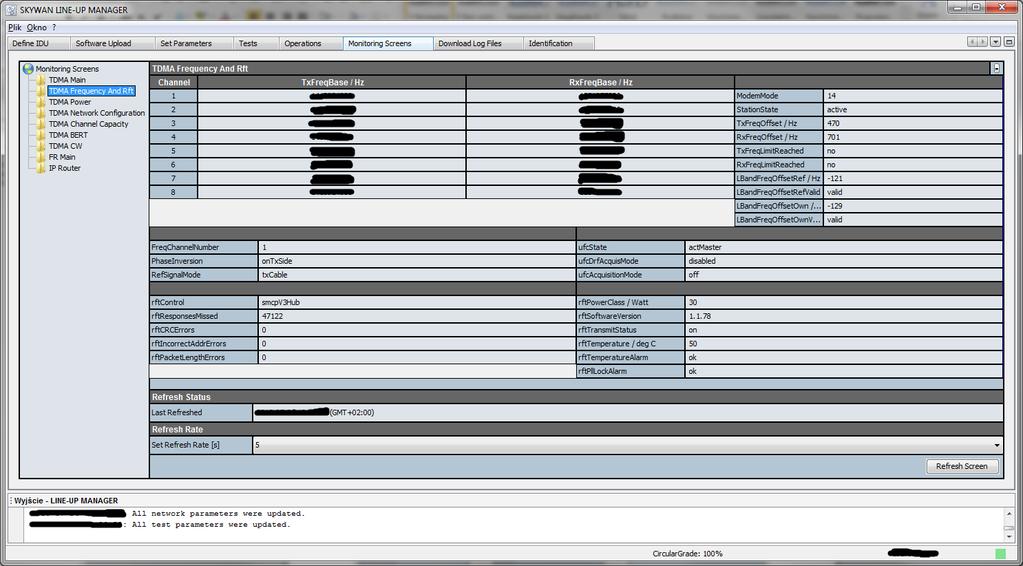Image resolution: width=1023 pixels, height=566 pixels.
Task: Select TDMA Frequency And Rft tree item
Action: [x=91, y=91]
